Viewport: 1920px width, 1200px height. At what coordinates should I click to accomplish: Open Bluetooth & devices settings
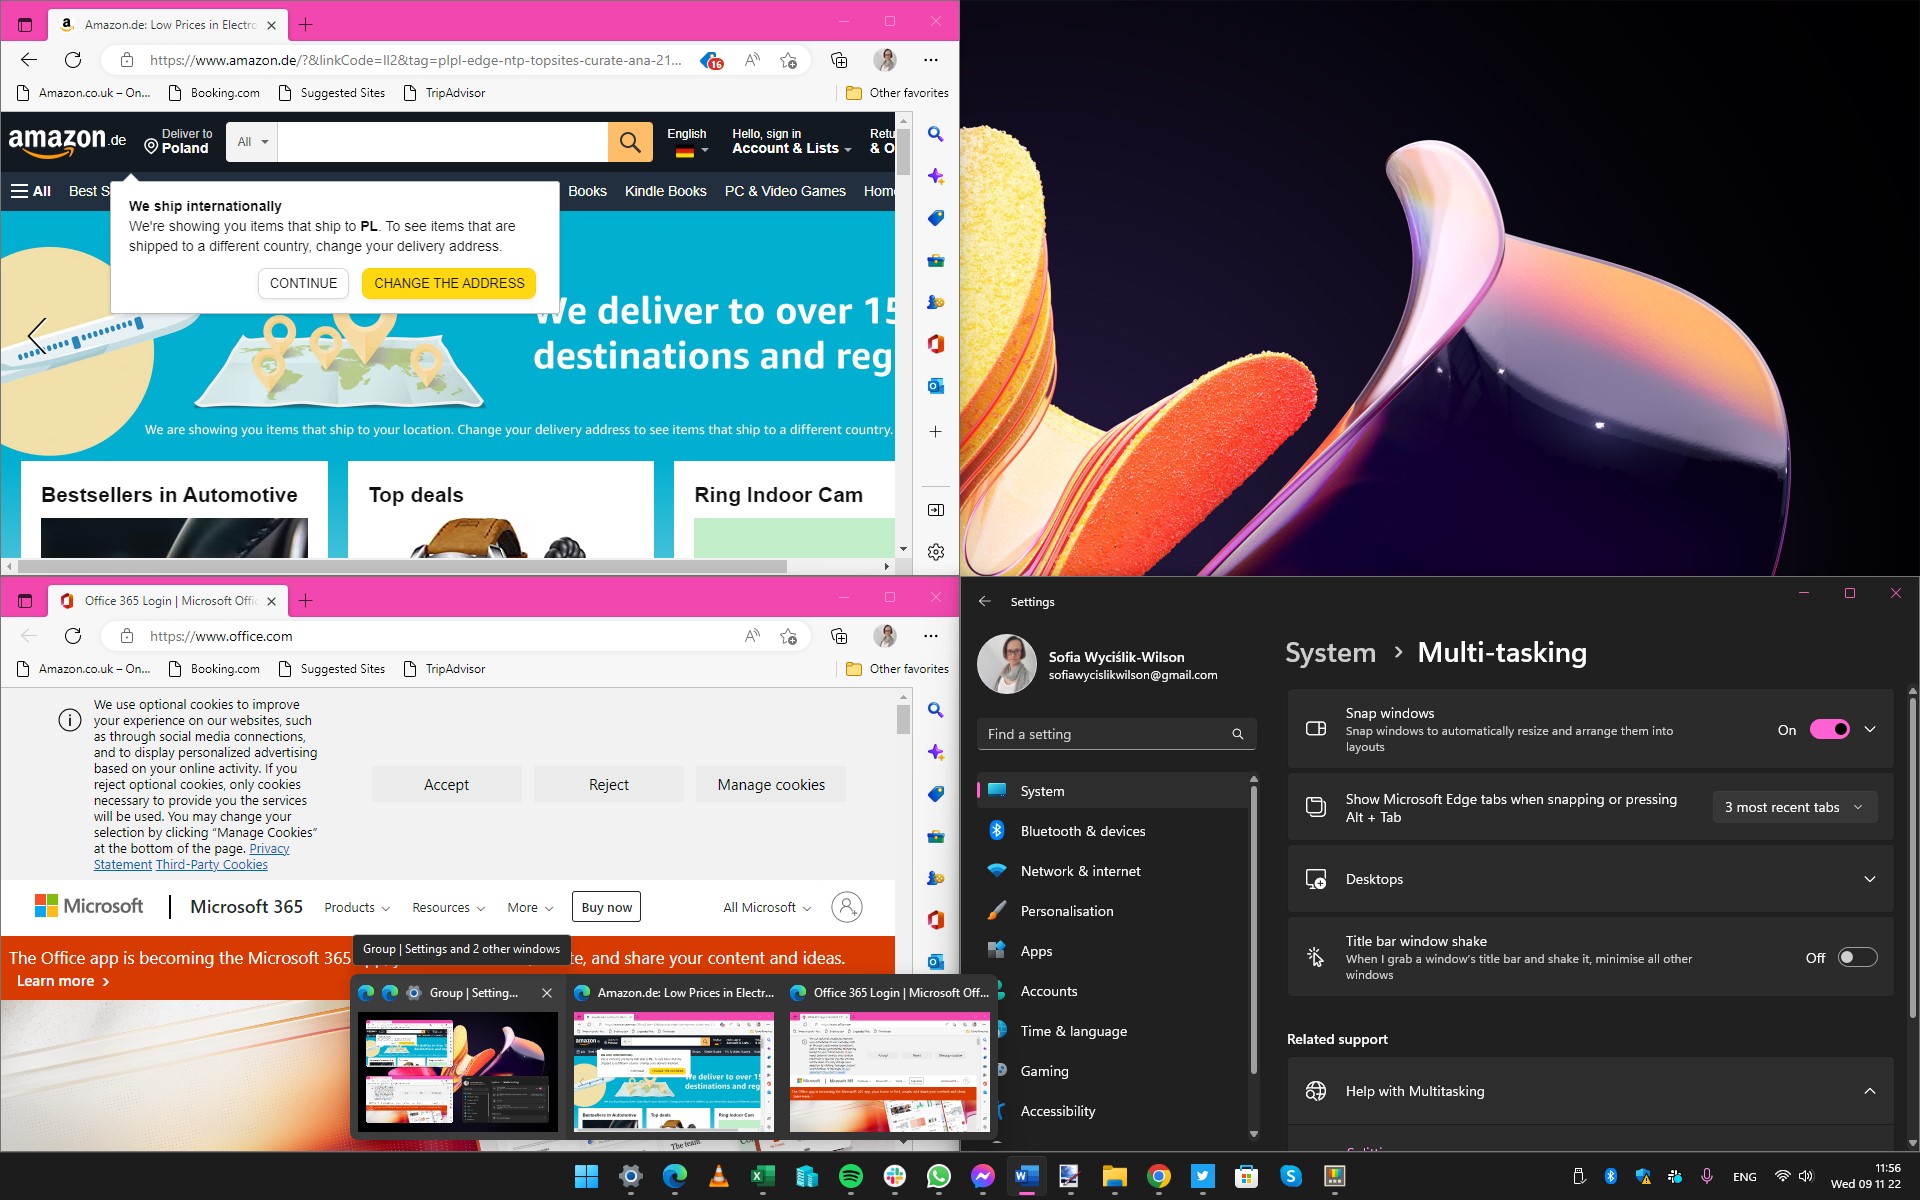point(1082,829)
